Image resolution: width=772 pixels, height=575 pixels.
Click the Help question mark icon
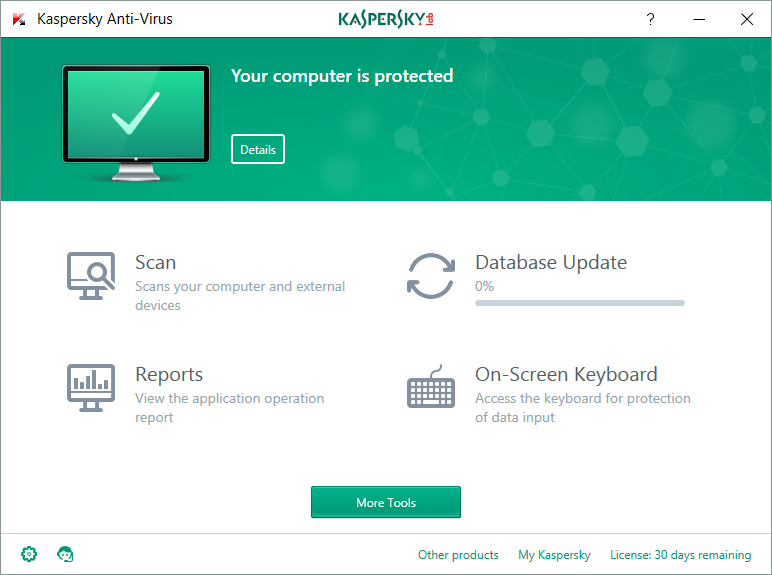pos(650,19)
